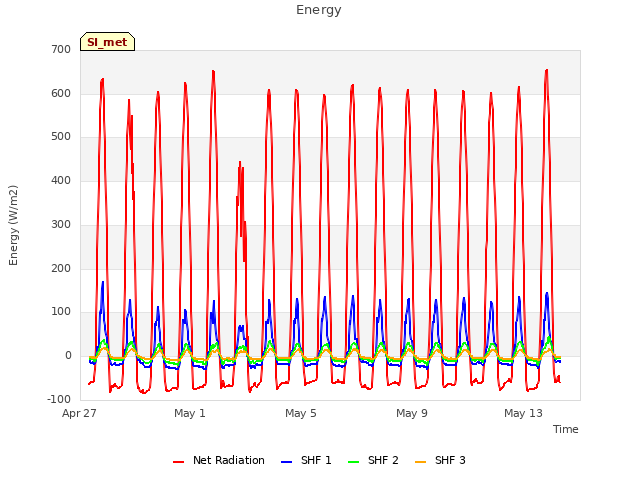Click the Energy (W/m2) axis label
Viewport: 640px width, 480px height.
pyautogui.click(x=13, y=225)
